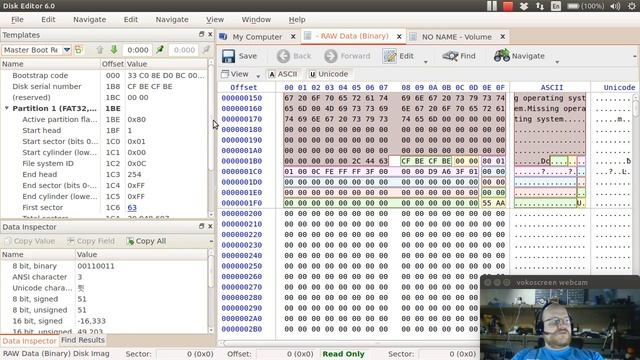Click the green pin beside the 0:000 field
This screenshot has height=360, width=640.
160,50
